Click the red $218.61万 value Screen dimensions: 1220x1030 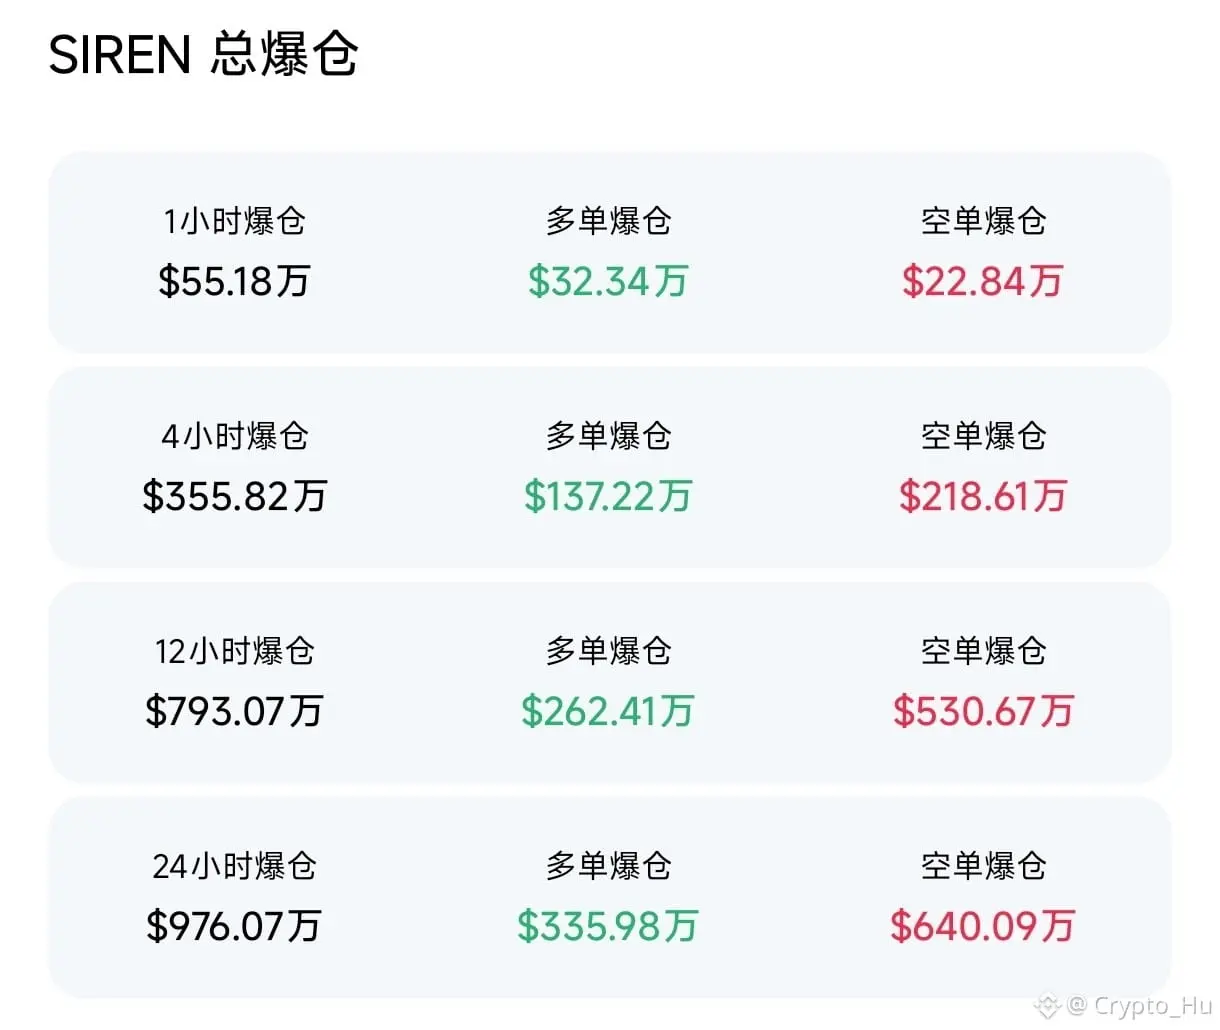click(x=982, y=496)
